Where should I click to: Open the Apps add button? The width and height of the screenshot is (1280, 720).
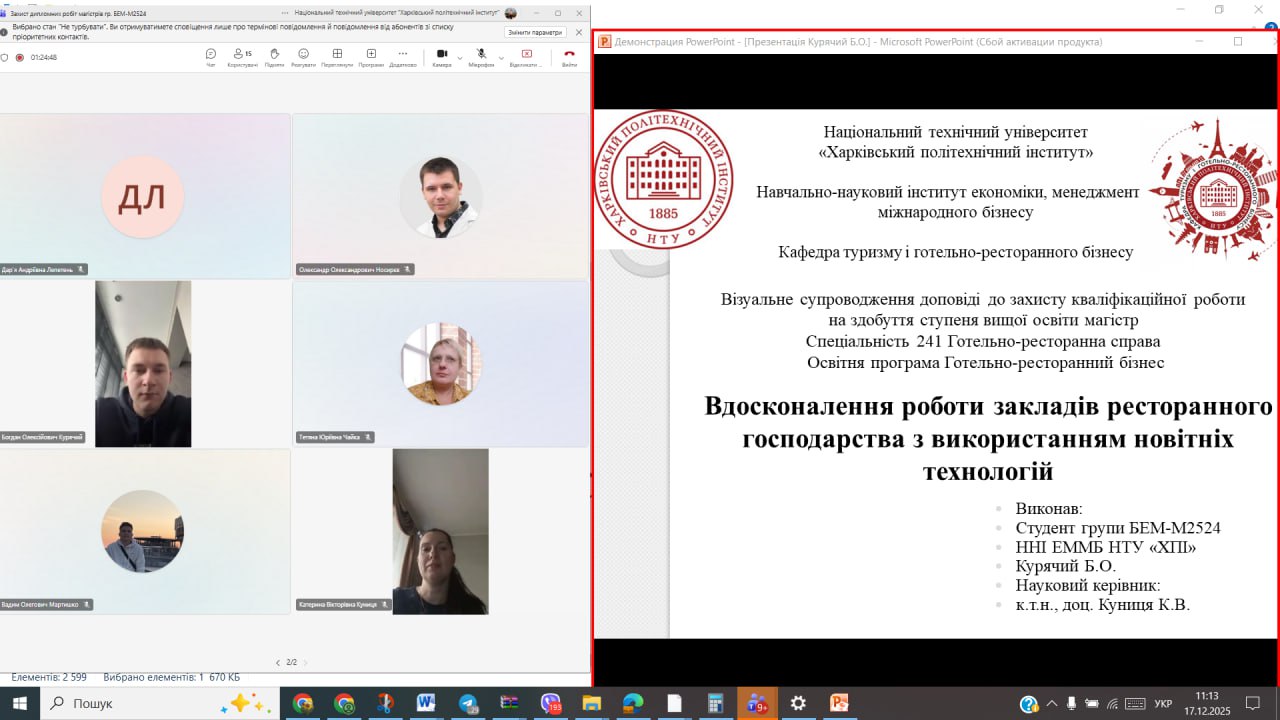coord(371,56)
